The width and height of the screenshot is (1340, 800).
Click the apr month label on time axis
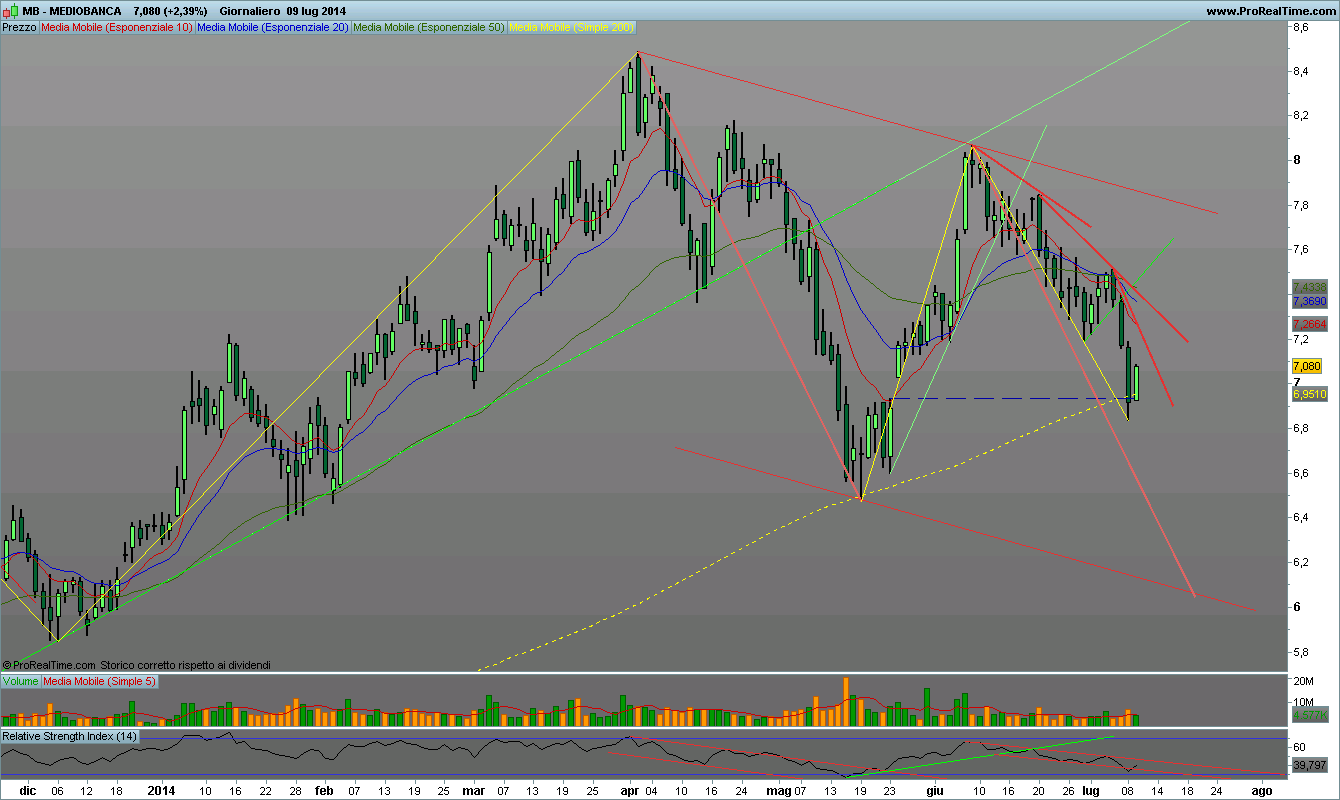tap(631, 790)
